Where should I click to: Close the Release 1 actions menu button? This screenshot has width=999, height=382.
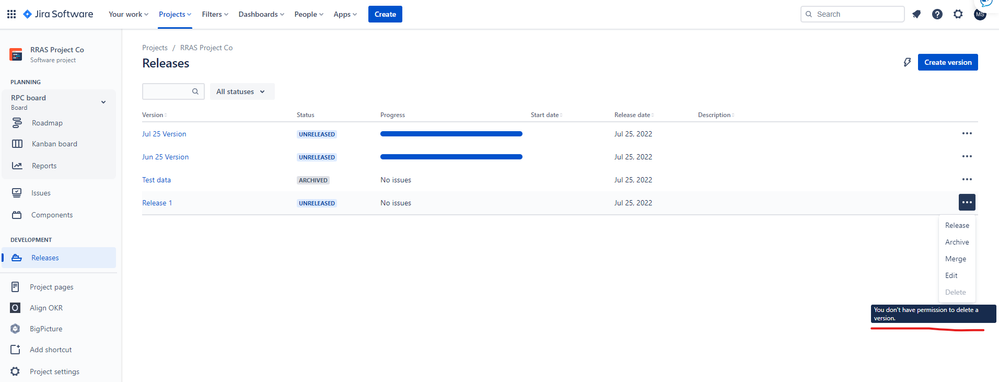click(x=967, y=202)
